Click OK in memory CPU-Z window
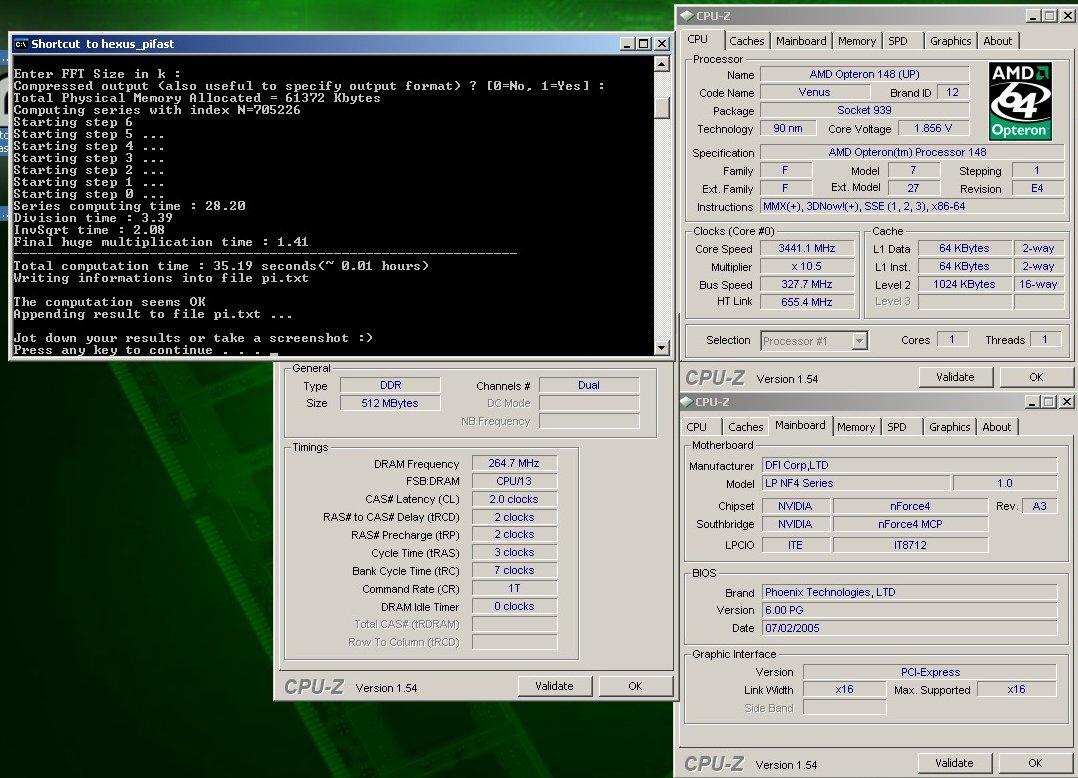This screenshot has height=778, width=1078. pyautogui.click(x=635, y=686)
